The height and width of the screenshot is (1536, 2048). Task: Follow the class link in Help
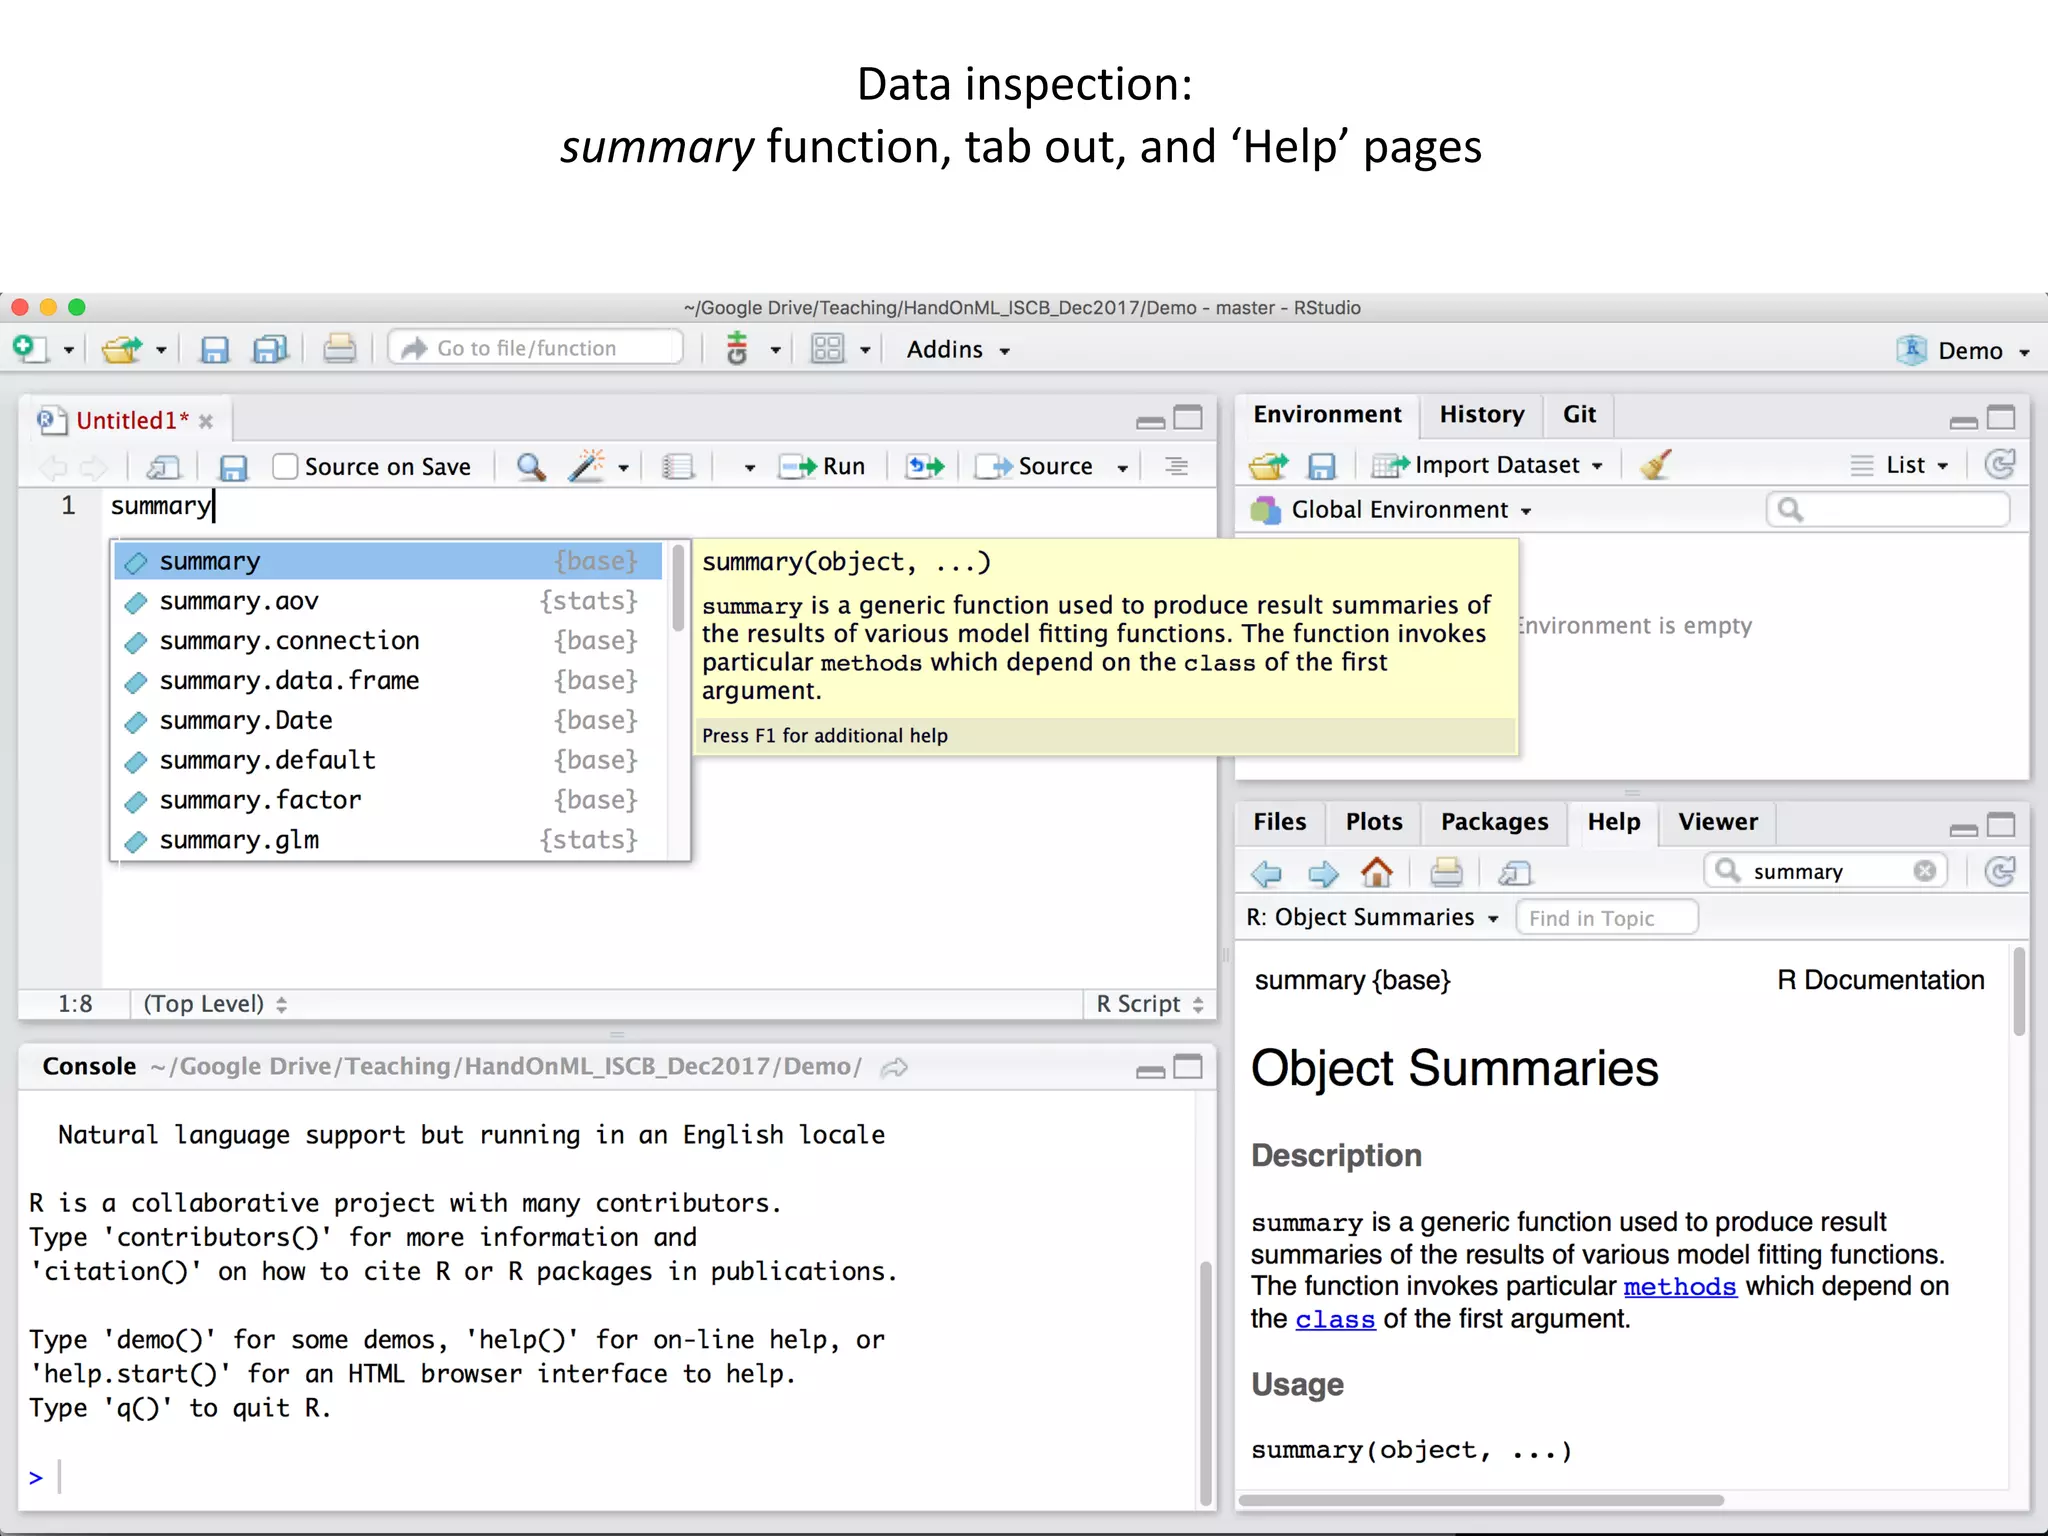tap(1335, 1320)
